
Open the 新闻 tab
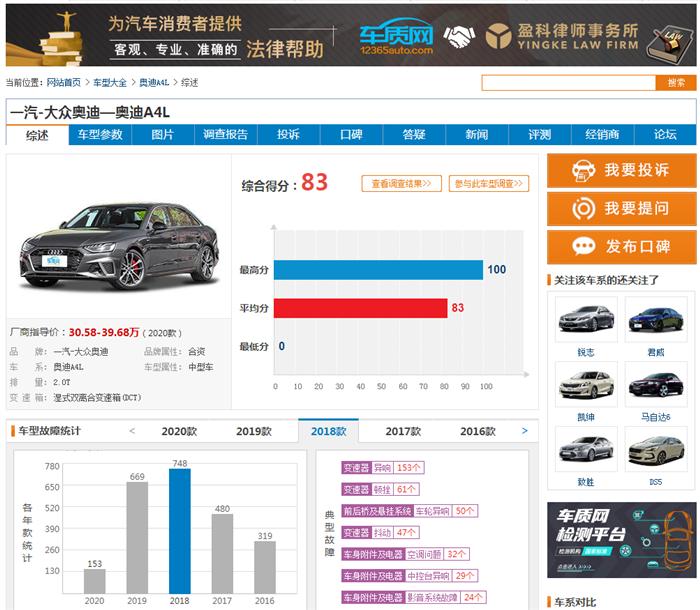(x=477, y=135)
